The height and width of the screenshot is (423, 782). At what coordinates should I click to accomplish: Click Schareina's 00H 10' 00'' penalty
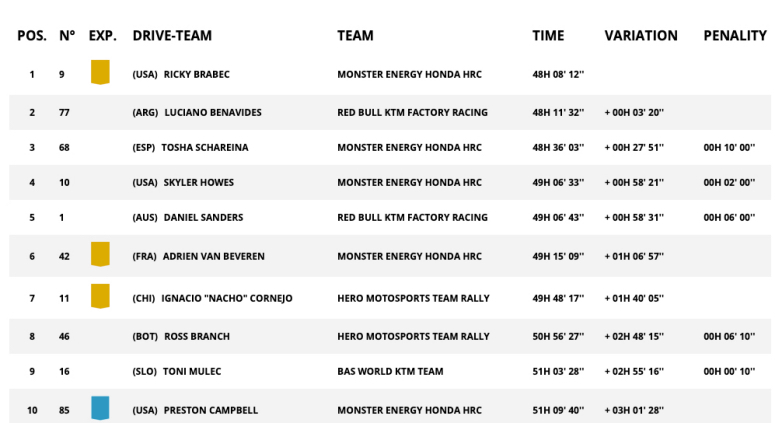[729, 148]
